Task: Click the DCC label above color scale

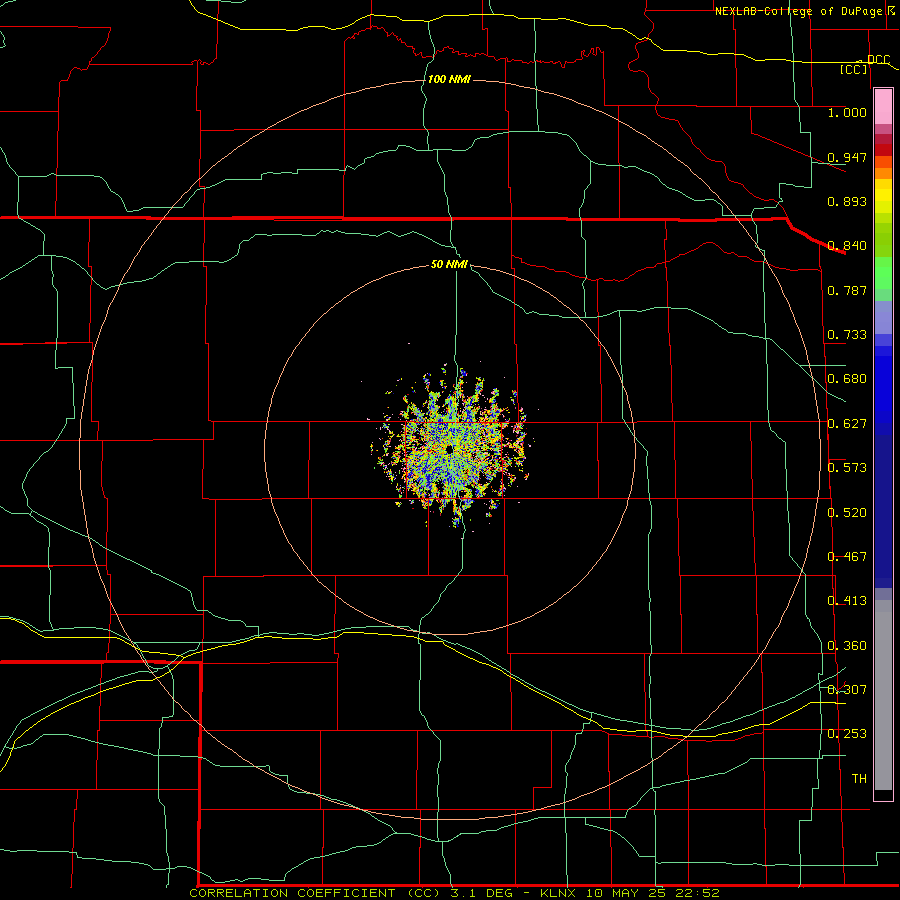Action: coord(878,59)
